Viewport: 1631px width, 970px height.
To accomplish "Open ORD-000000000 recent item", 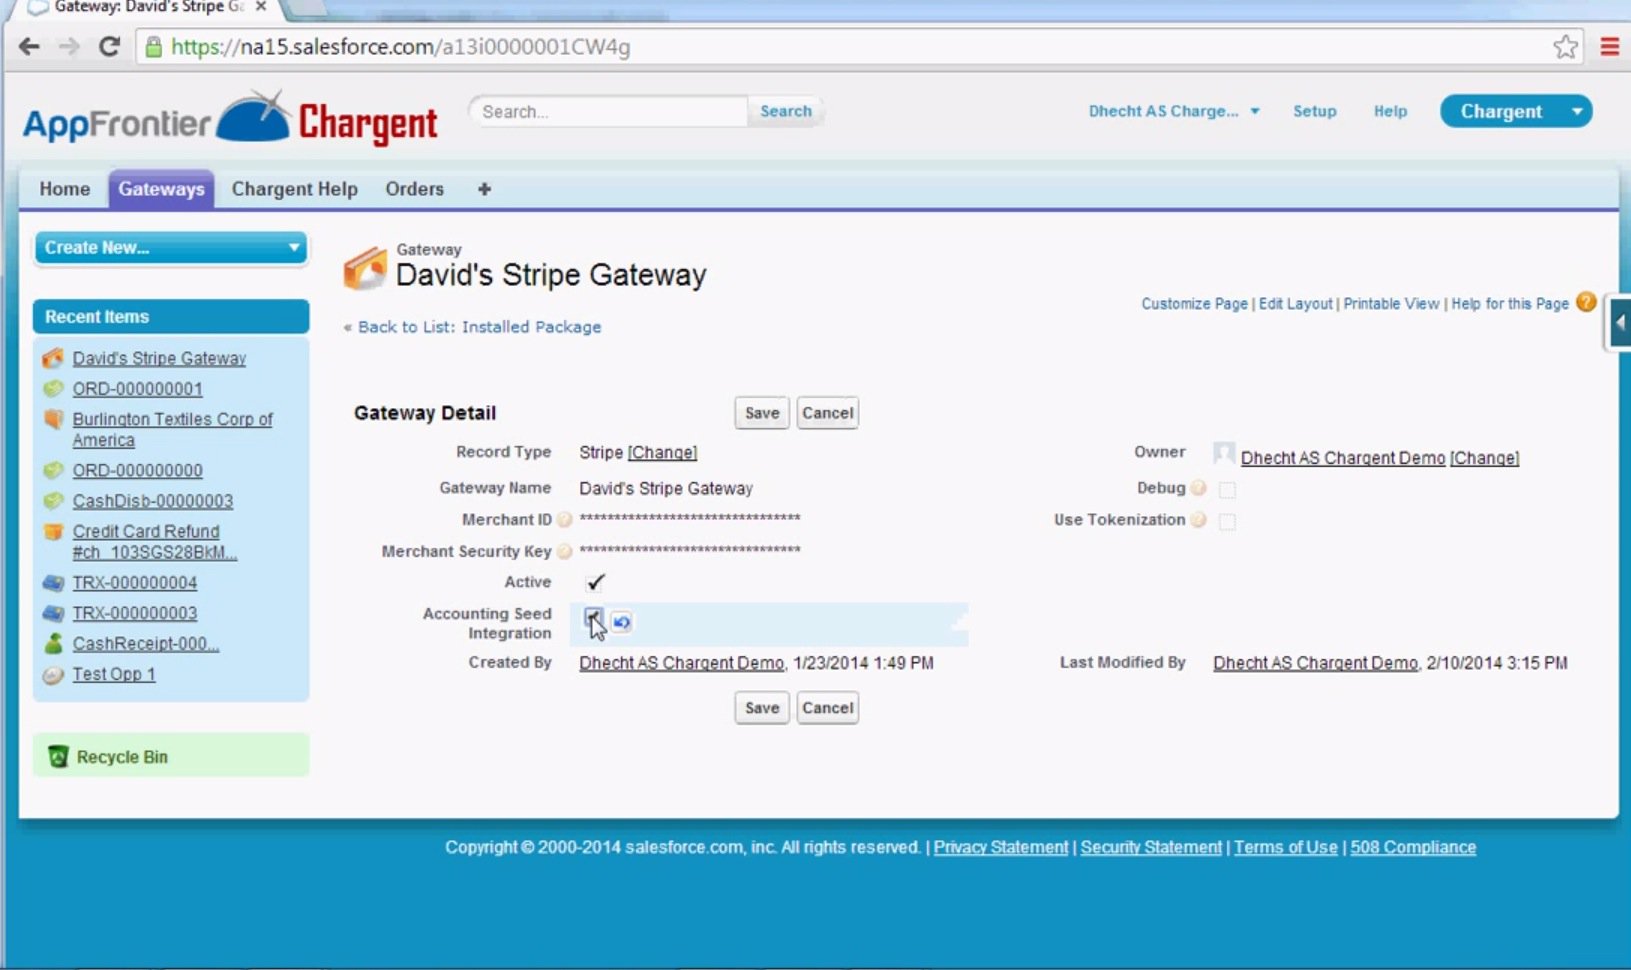I will point(137,470).
